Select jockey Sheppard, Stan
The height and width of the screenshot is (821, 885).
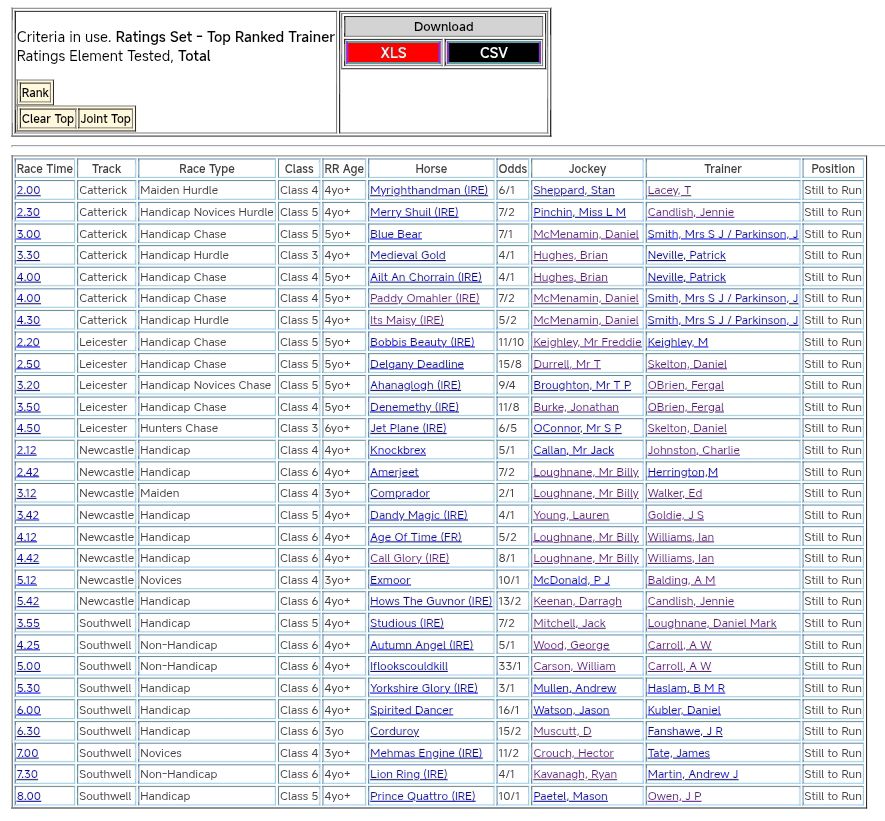[573, 190]
